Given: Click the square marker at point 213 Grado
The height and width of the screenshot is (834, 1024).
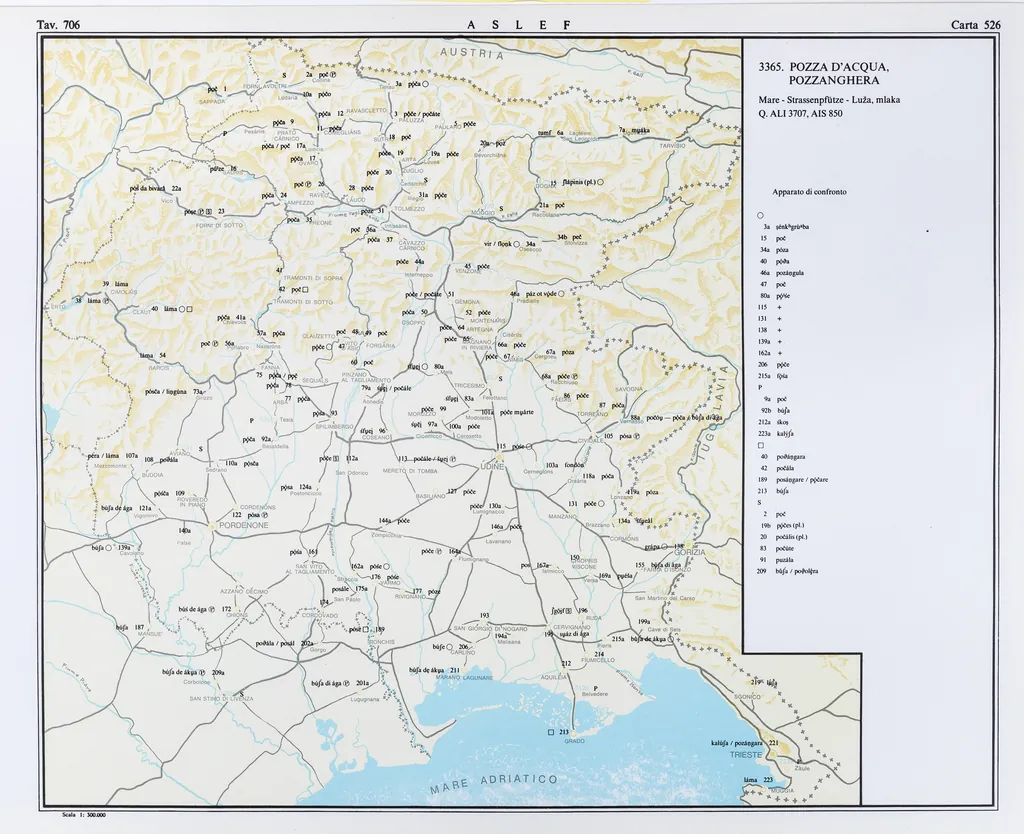Looking at the screenshot, I should click(550, 732).
